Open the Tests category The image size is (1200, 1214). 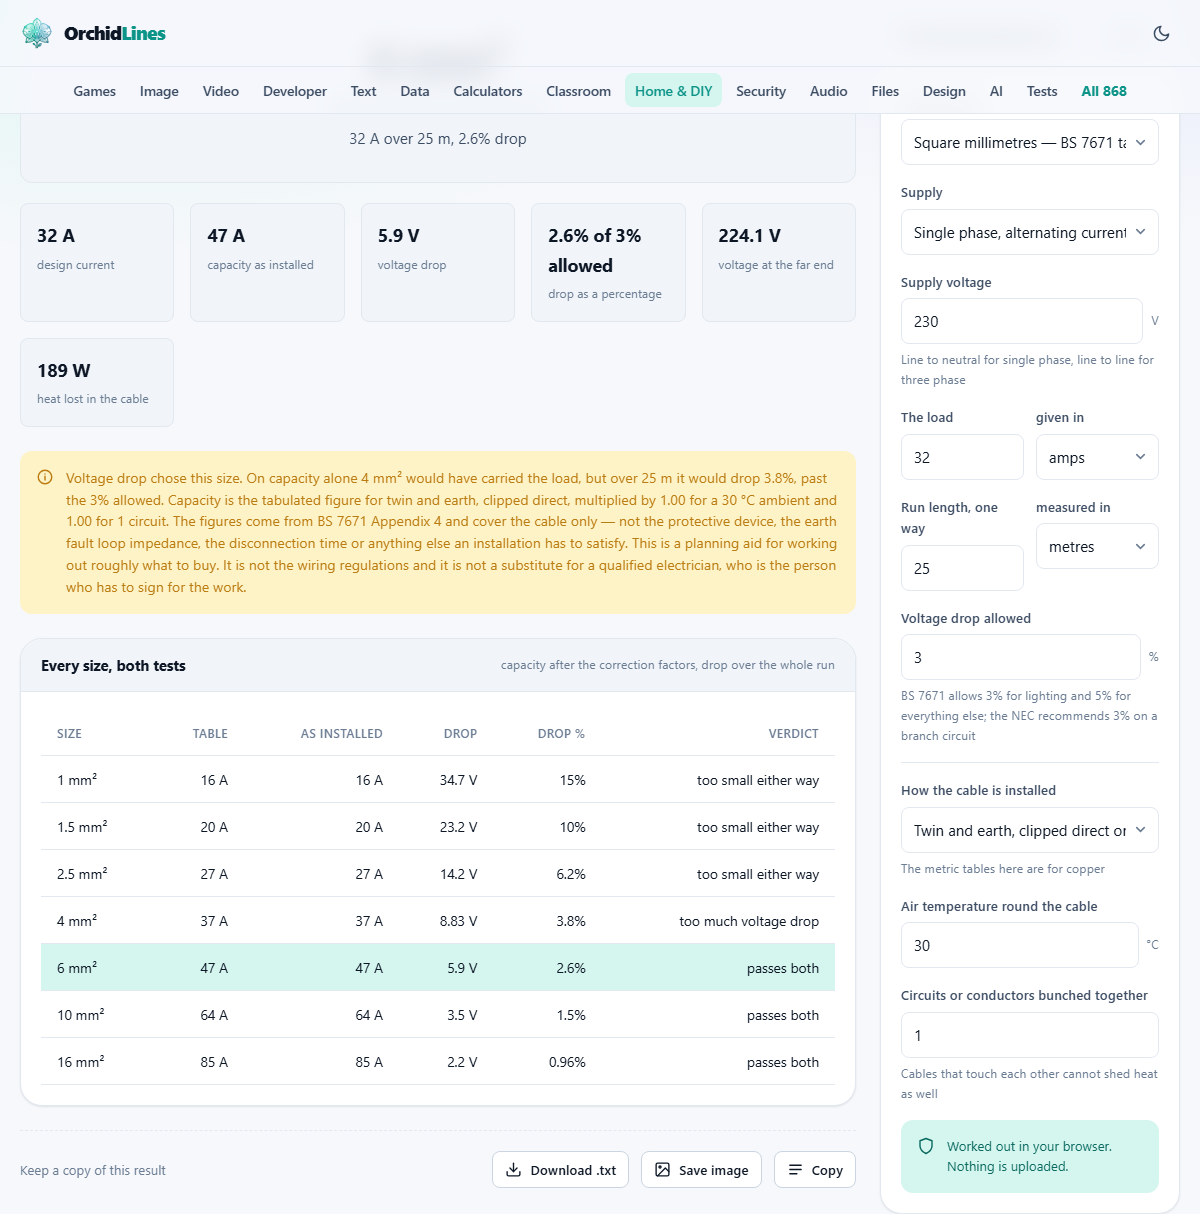coord(1042,91)
